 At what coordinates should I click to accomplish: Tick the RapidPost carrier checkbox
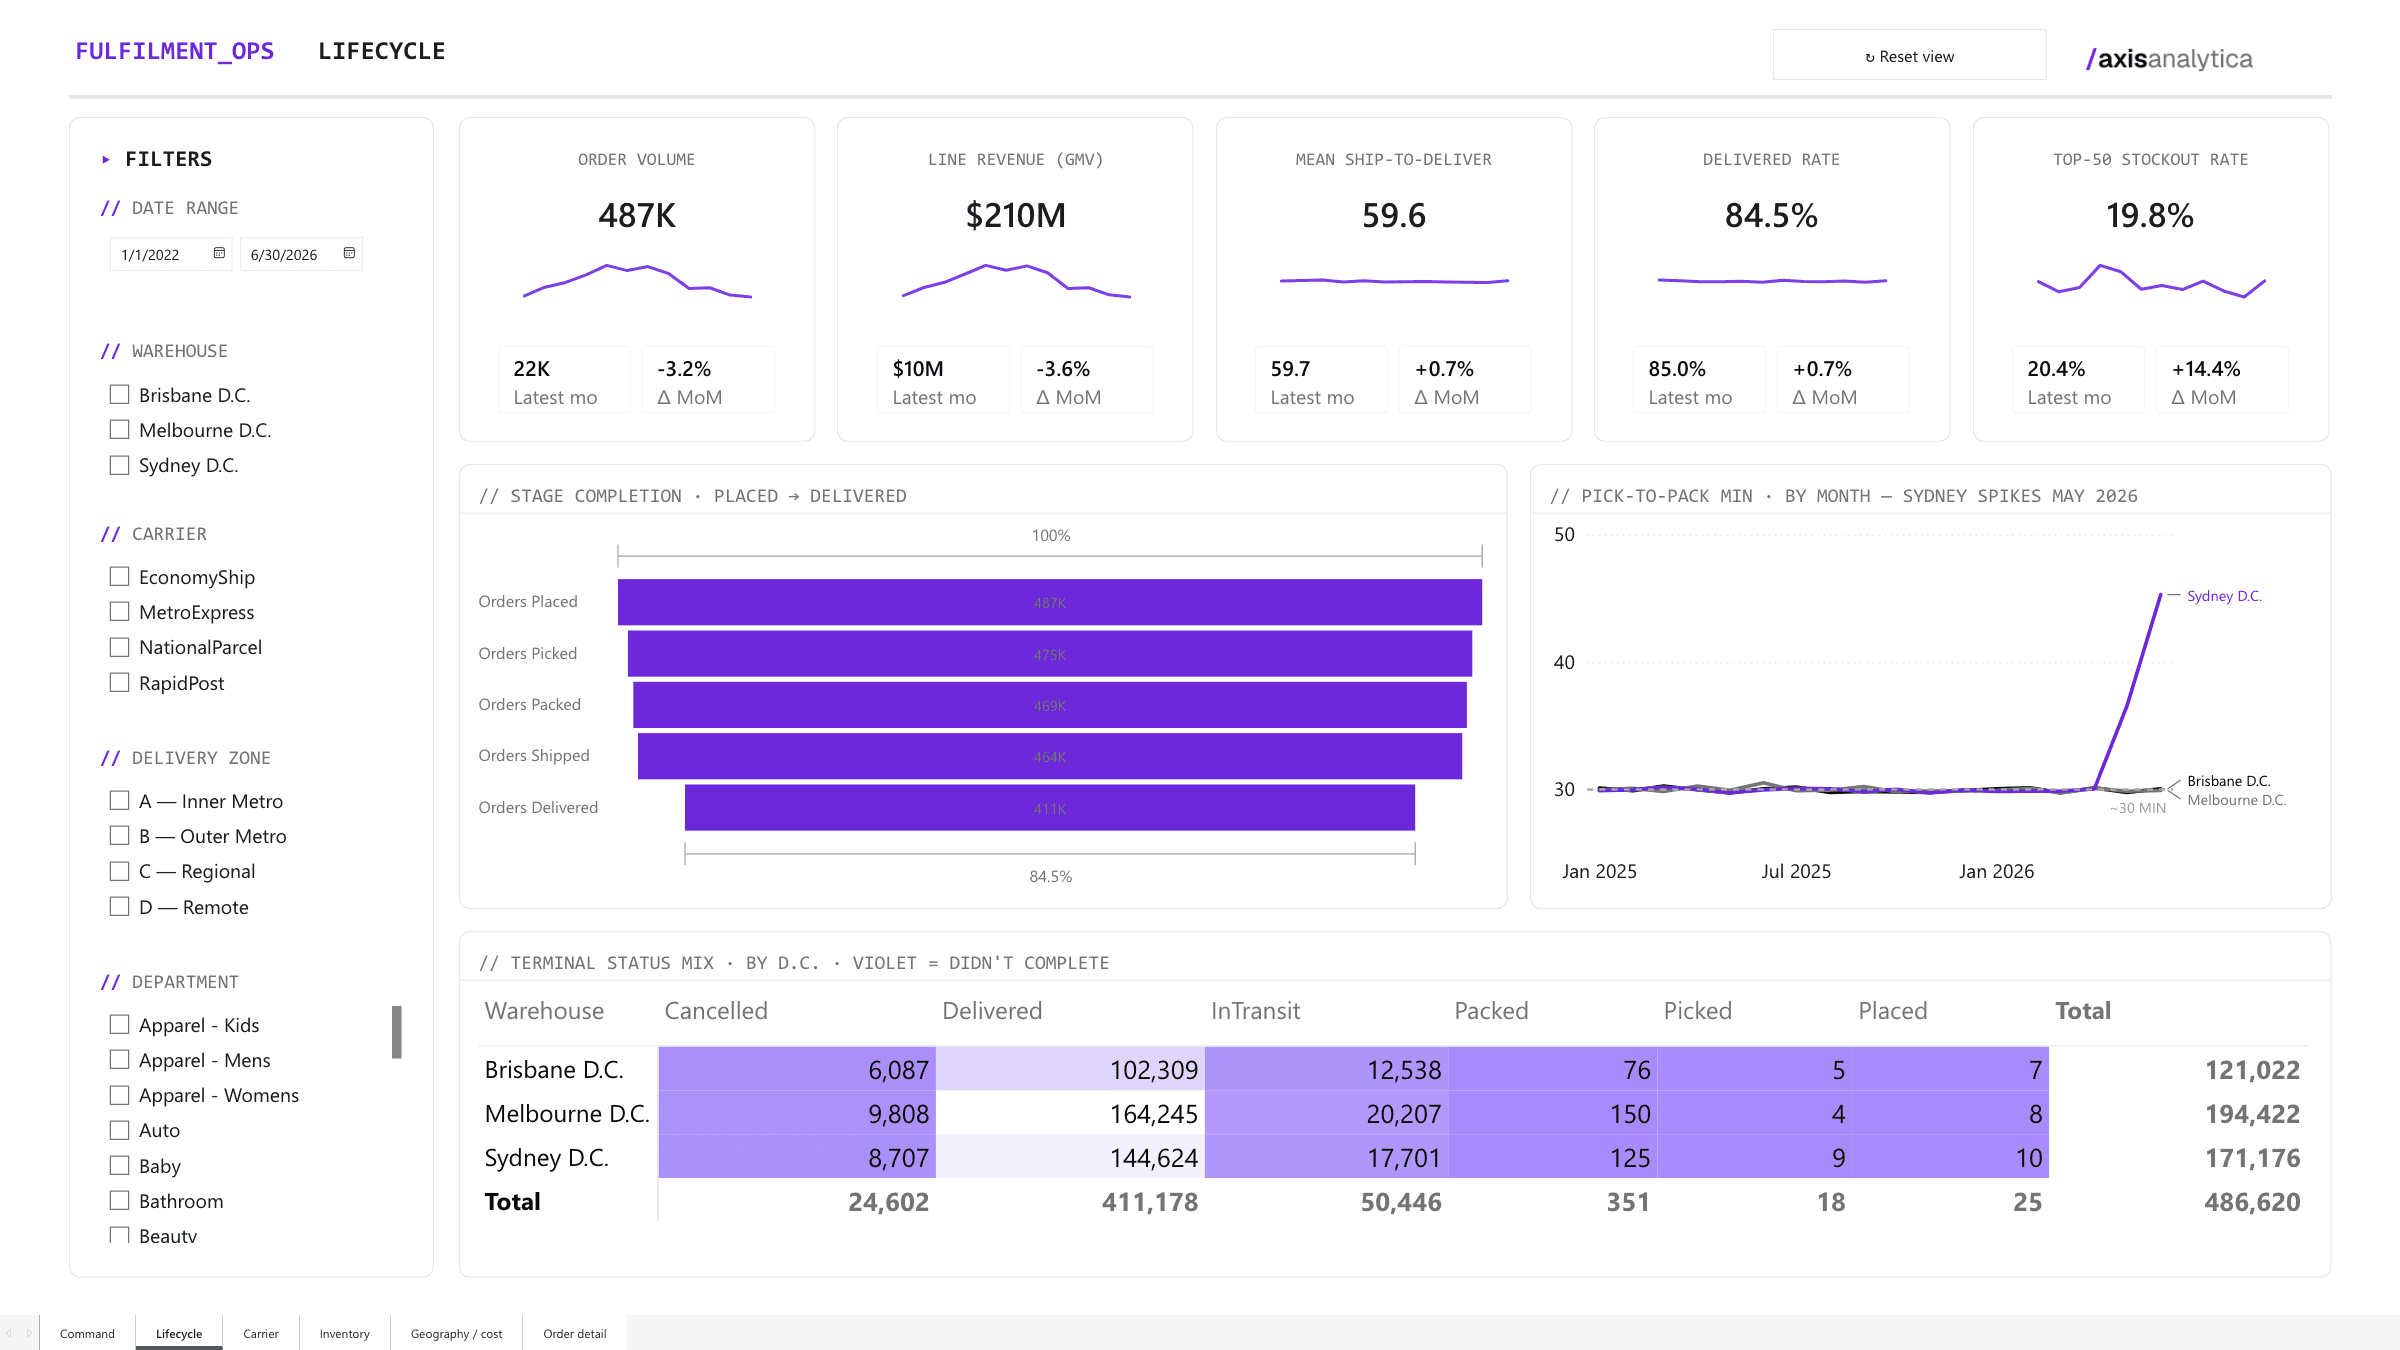[120, 683]
